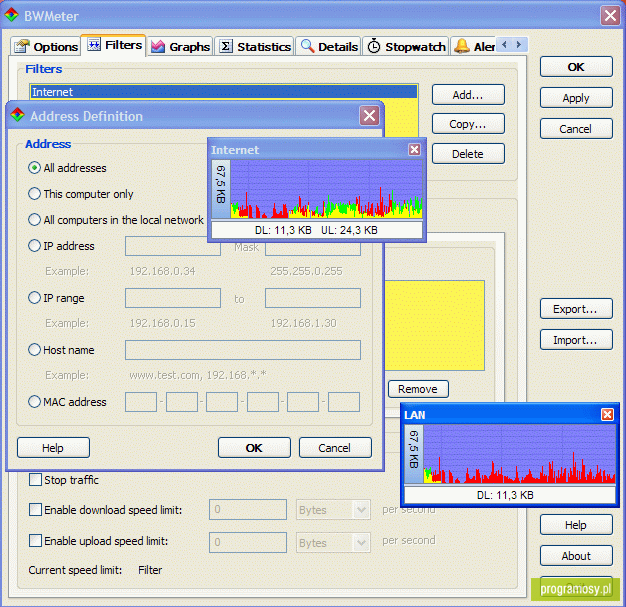Select the All addresses radio button
The width and height of the screenshot is (626, 607).
point(34,168)
